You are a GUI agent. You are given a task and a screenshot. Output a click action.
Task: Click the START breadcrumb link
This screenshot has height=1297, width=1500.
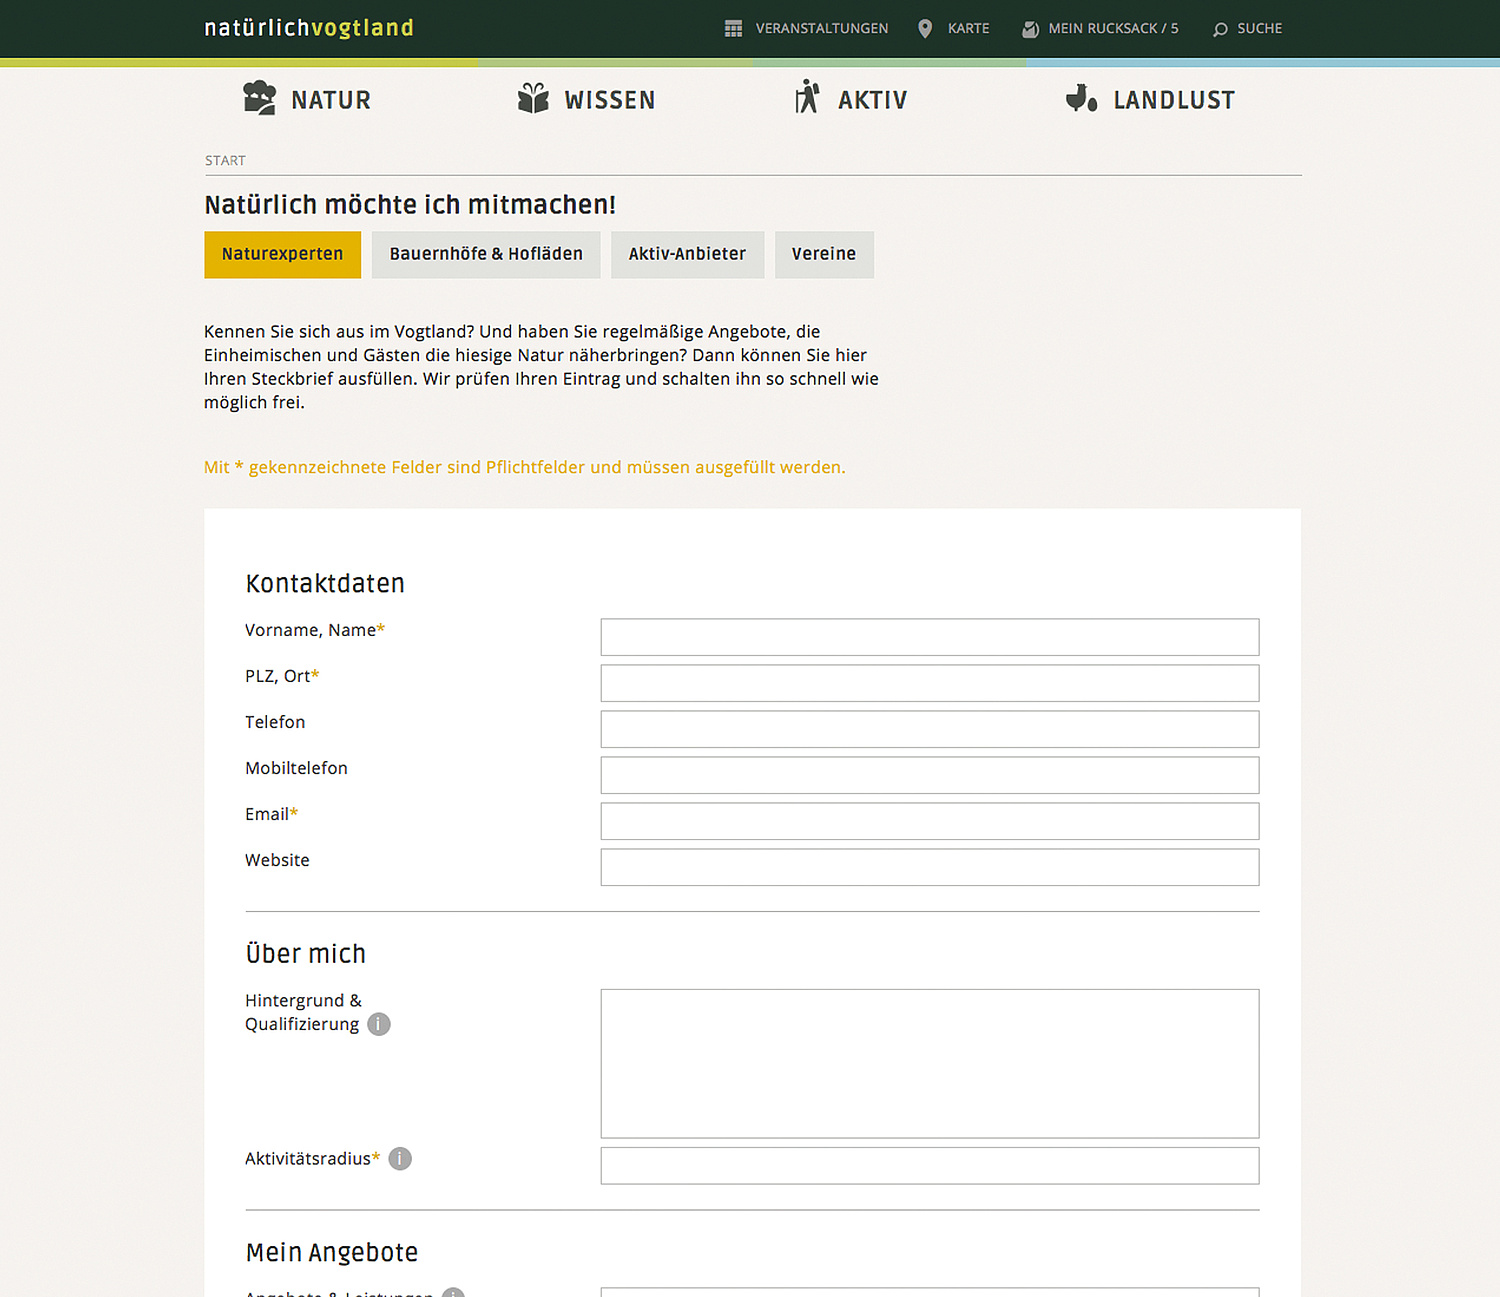[x=225, y=161]
